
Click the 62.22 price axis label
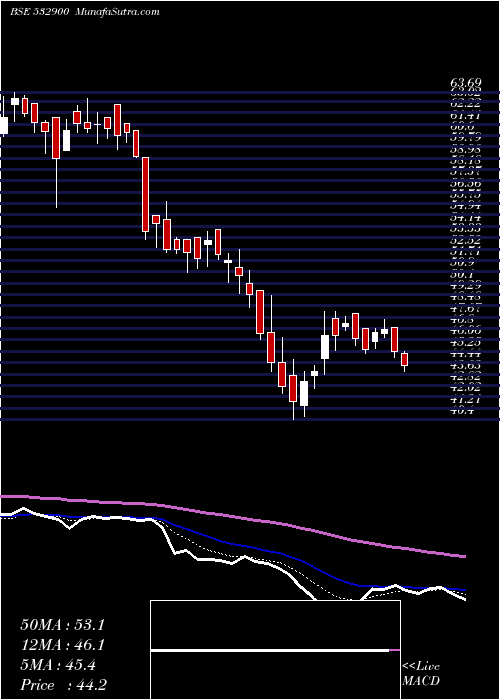[x=466, y=104]
